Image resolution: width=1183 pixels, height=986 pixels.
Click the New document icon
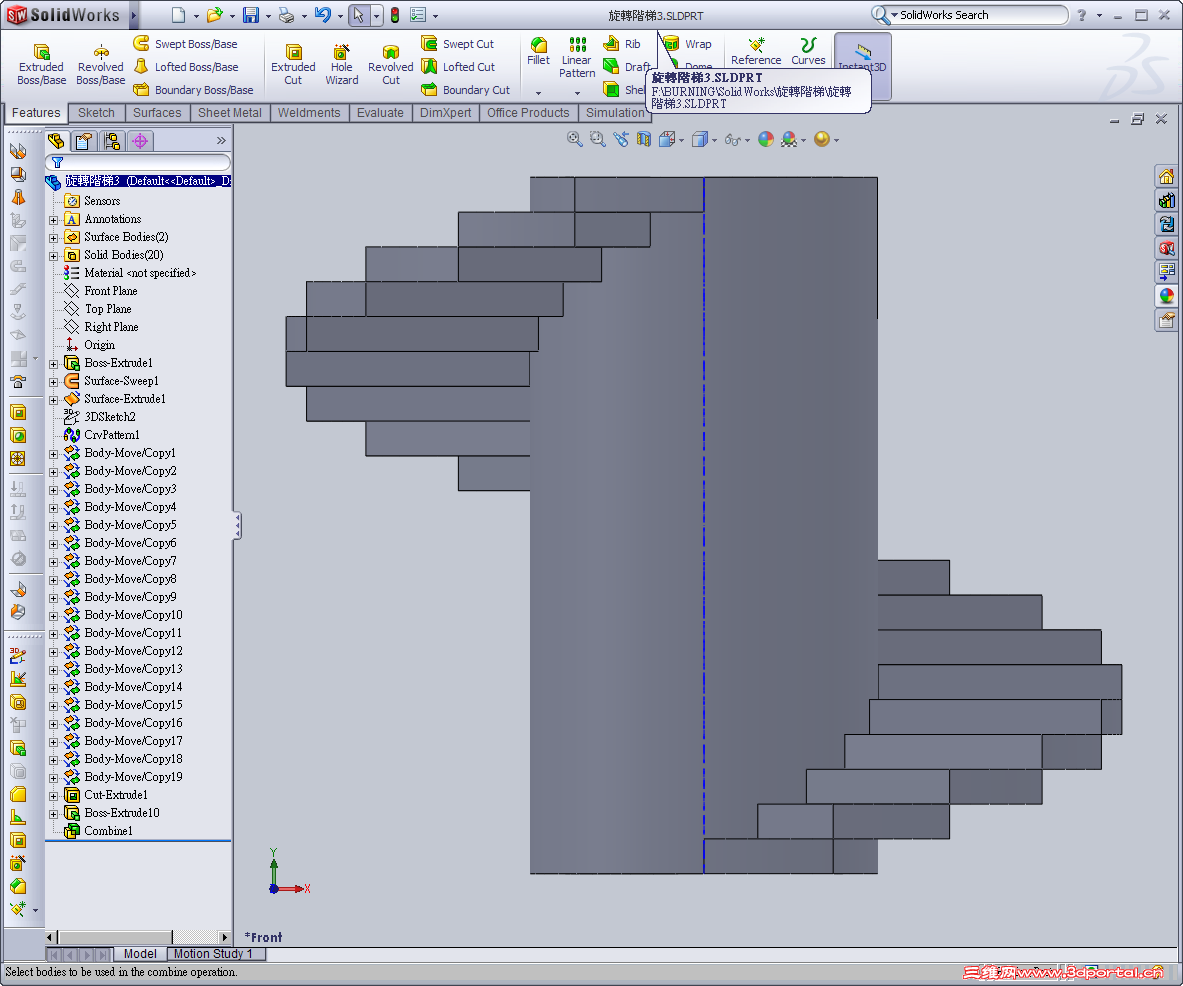coord(178,15)
